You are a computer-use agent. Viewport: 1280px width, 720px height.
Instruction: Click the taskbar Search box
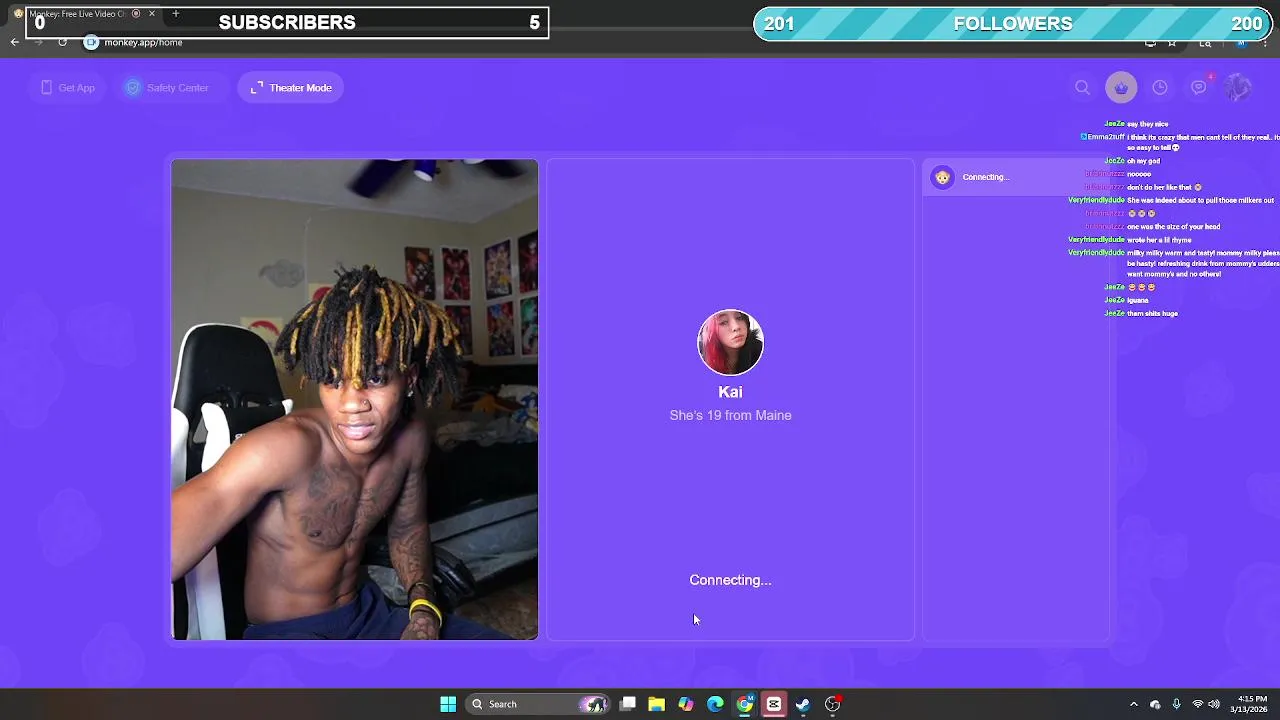pyautogui.click(x=538, y=704)
